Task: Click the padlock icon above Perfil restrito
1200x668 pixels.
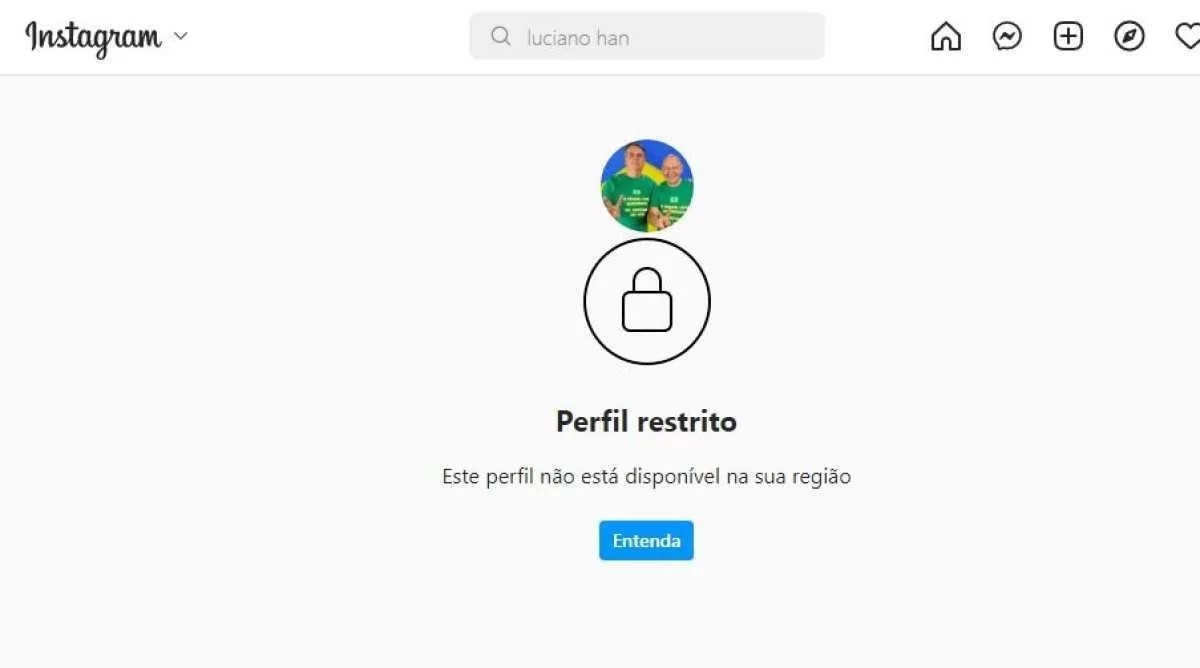Action: point(647,299)
